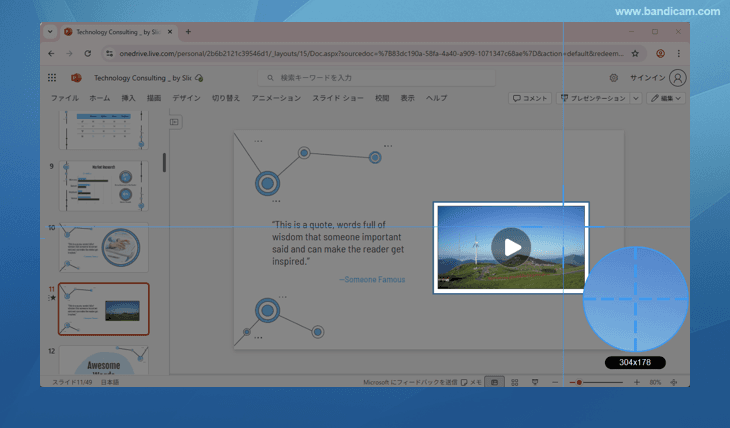
Task: Click the browser forward arrow
Action: tap(69, 54)
